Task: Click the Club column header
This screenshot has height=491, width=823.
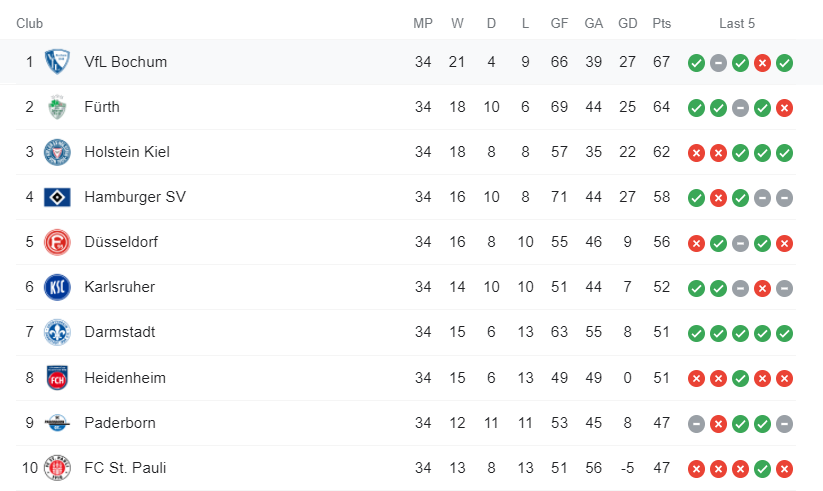Action: 29,24
